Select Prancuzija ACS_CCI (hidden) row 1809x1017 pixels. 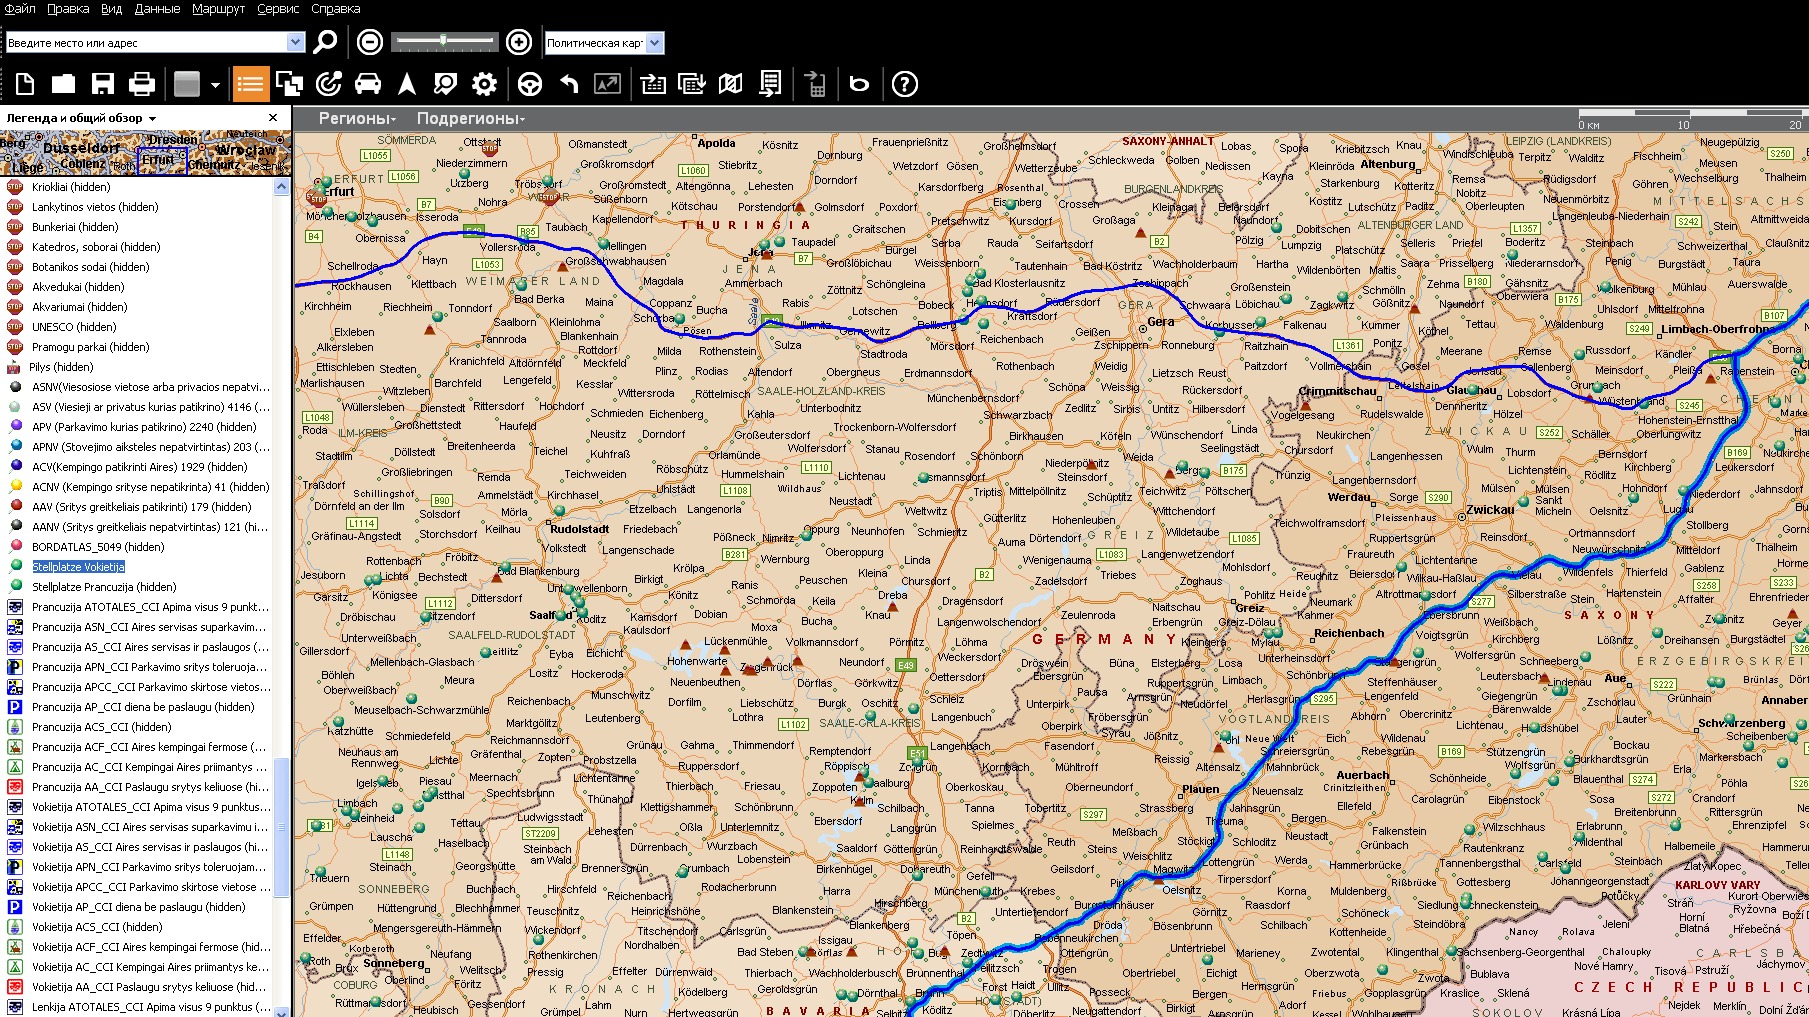click(x=102, y=727)
